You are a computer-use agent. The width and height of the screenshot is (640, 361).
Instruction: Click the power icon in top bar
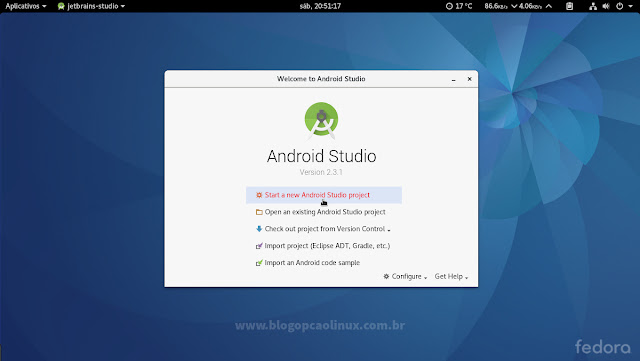(620, 6)
